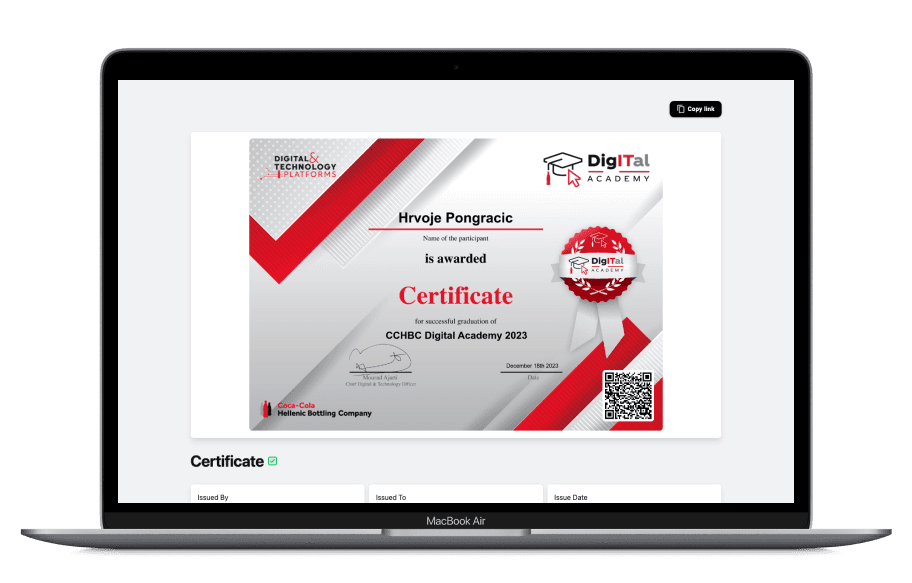Click the December 18th 2023 date
Screen dimensions: 912x583
click(x=533, y=366)
